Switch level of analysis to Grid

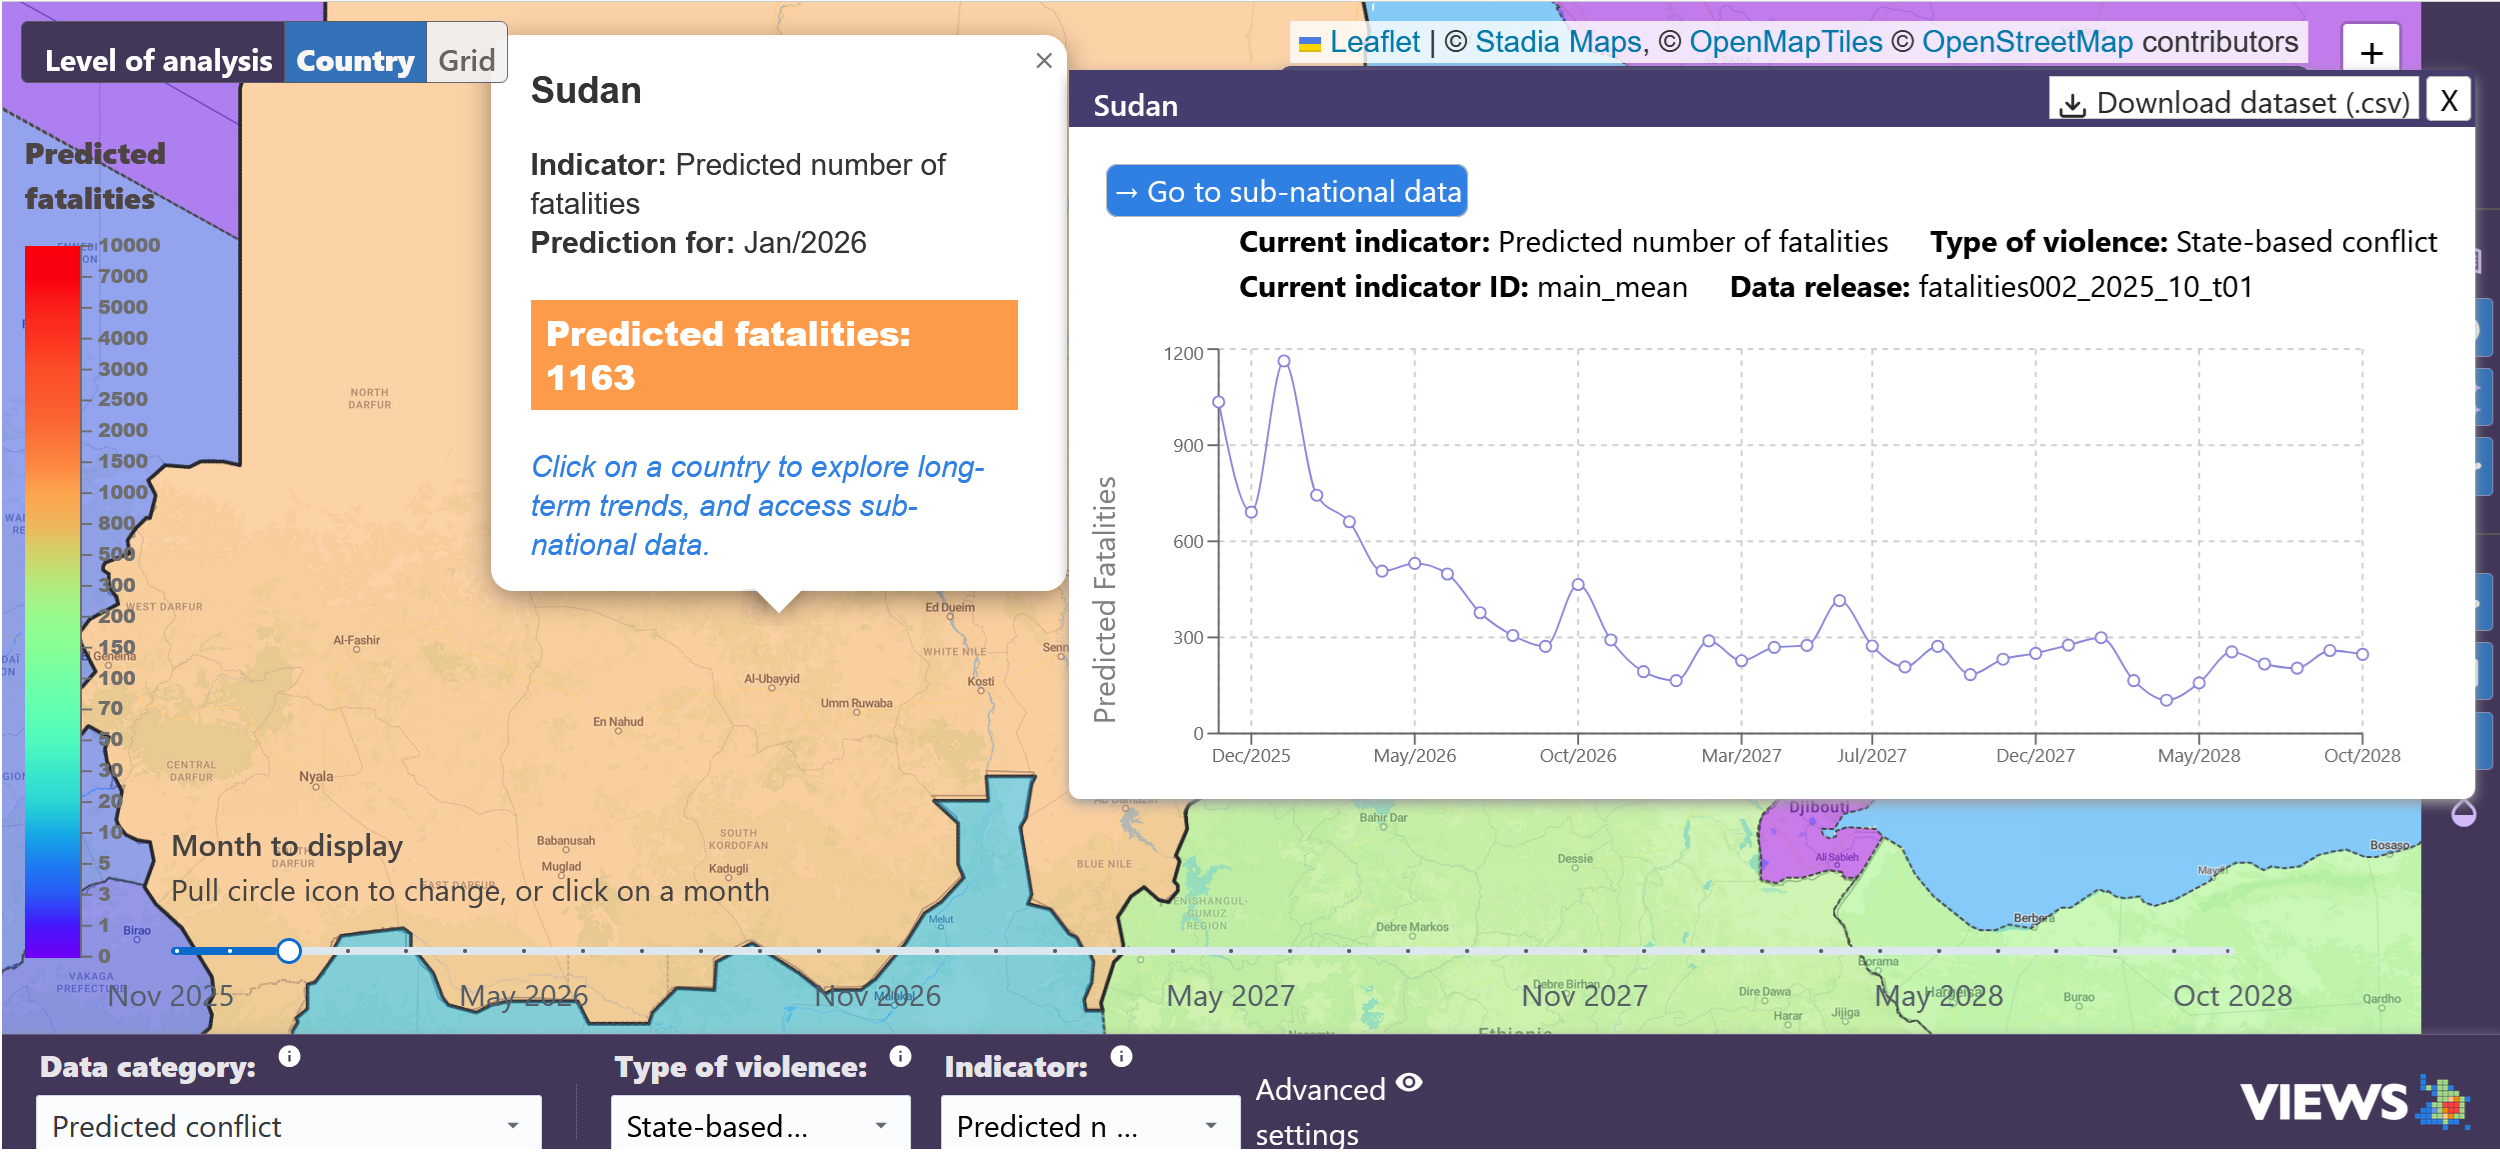(x=466, y=61)
